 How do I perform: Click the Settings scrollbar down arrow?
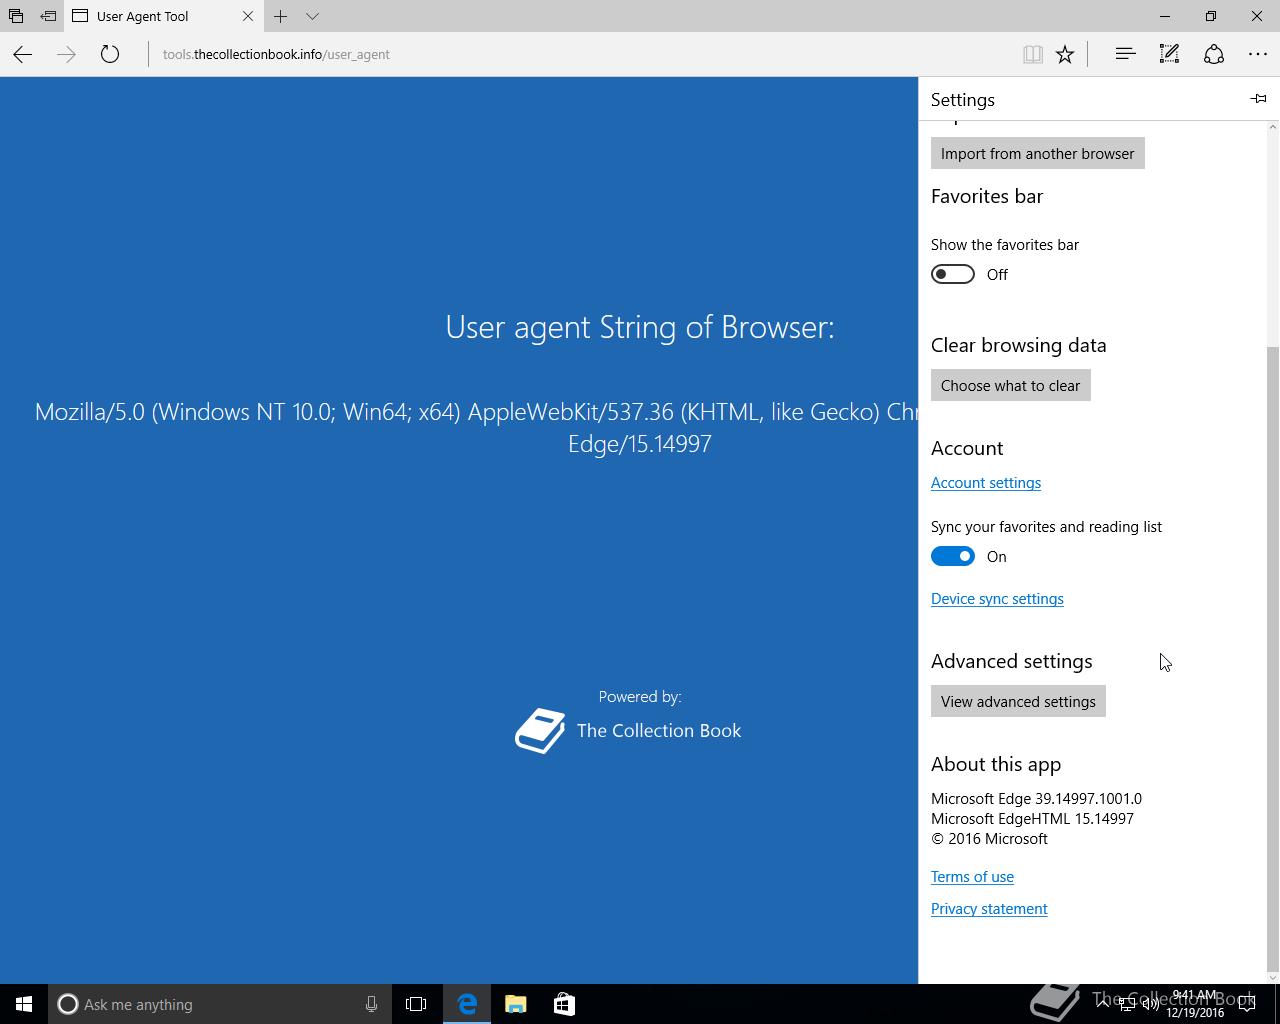(1272, 977)
